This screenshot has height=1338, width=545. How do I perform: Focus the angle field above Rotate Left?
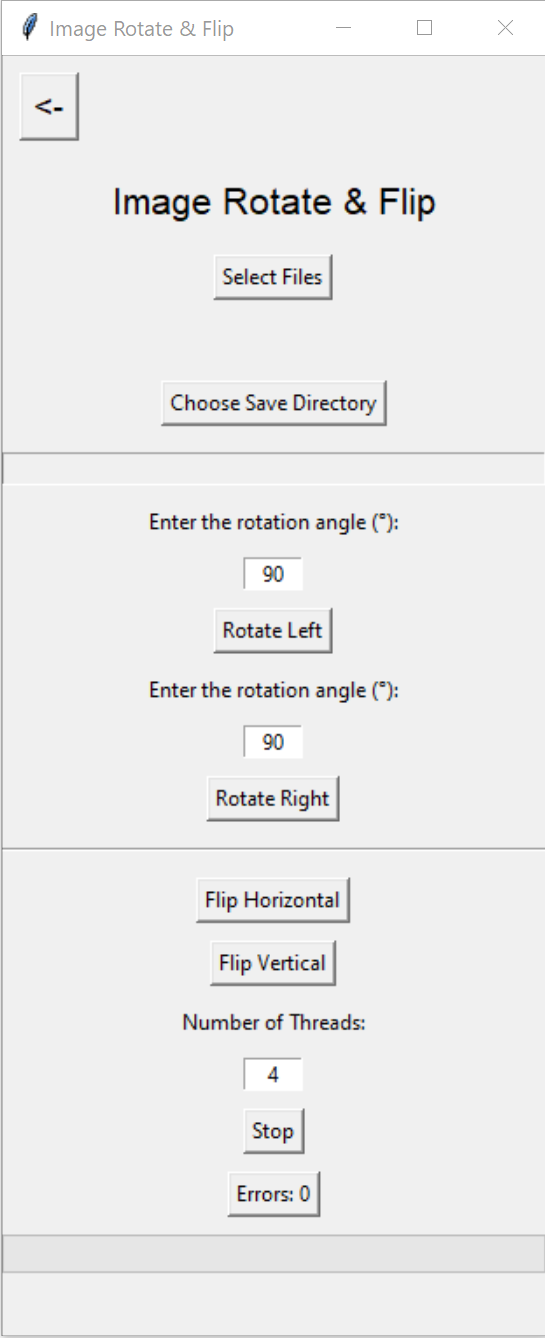[x=273, y=574]
